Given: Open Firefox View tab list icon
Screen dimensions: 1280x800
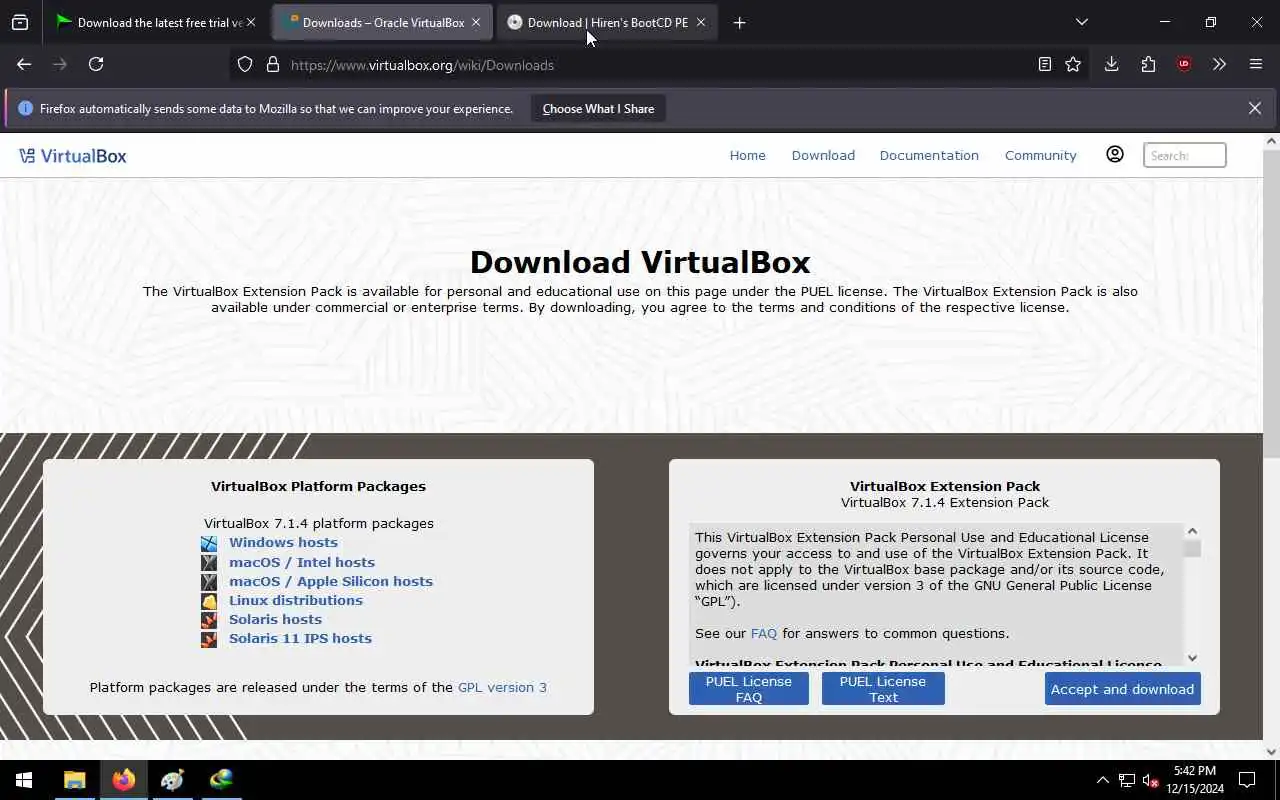Looking at the screenshot, I should click(20, 22).
